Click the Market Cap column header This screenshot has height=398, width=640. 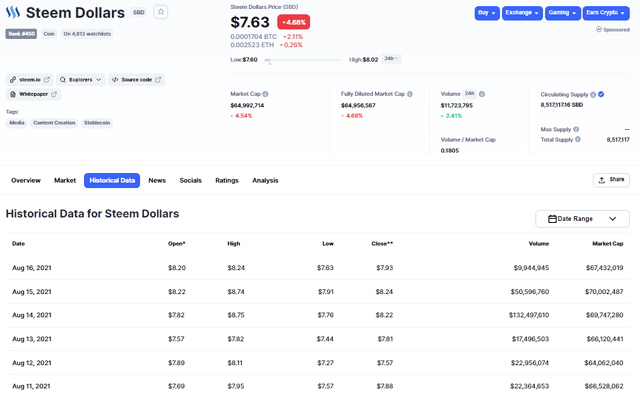[x=608, y=244]
